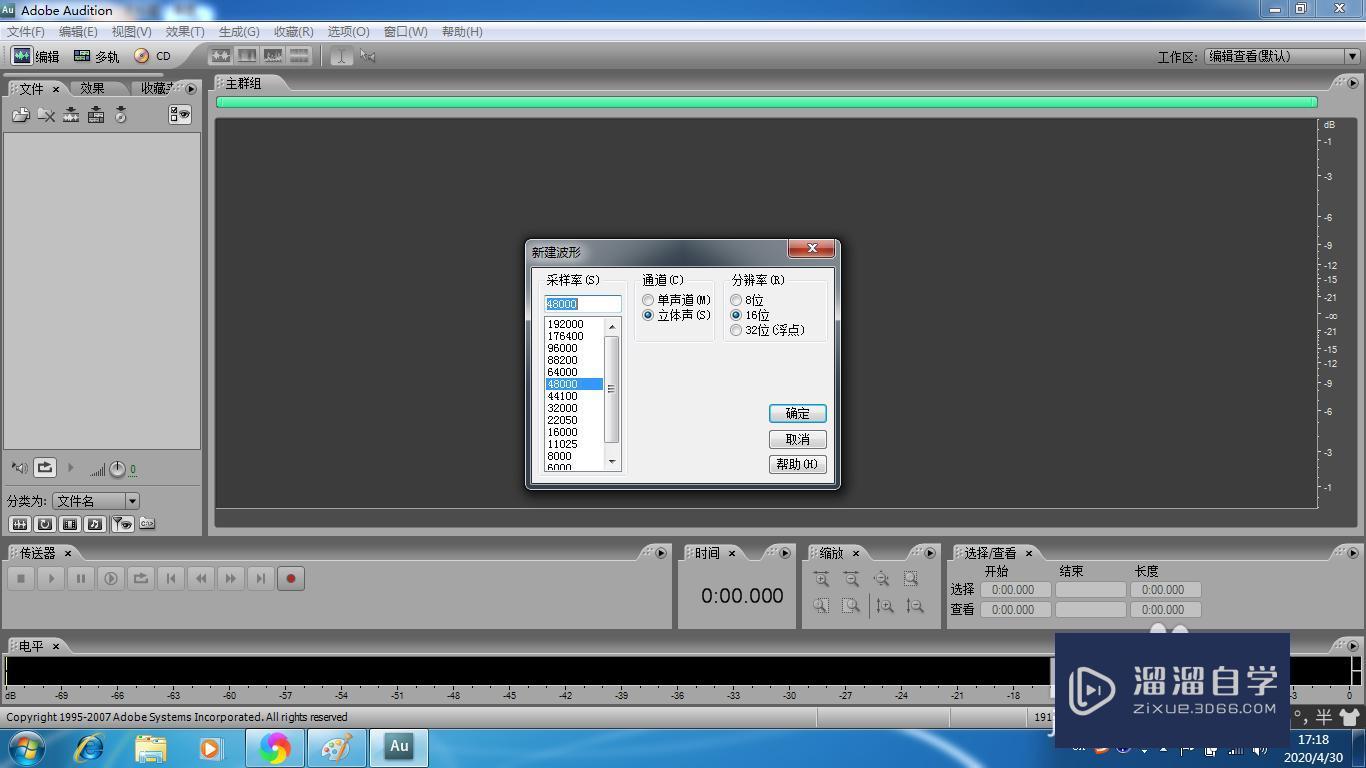Click the Pause button in transport
Viewport: 1366px width, 768px height.
pyautogui.click(x=81, y=578)
